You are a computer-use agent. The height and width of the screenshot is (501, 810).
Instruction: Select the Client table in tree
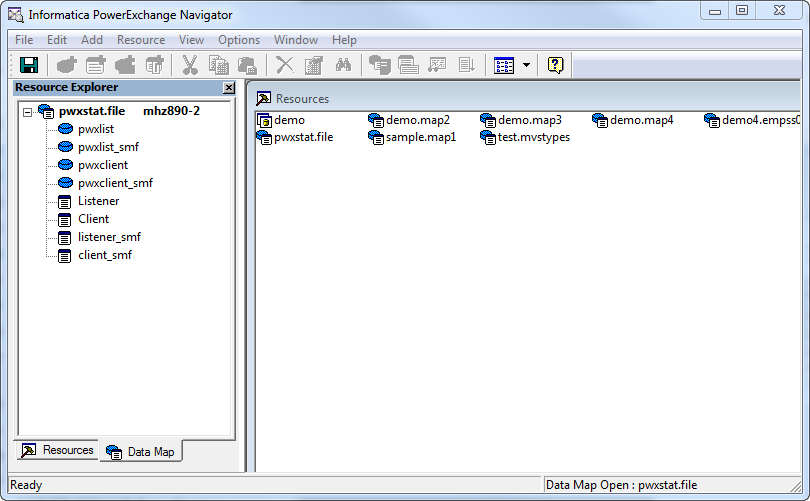tap(93, 219)
